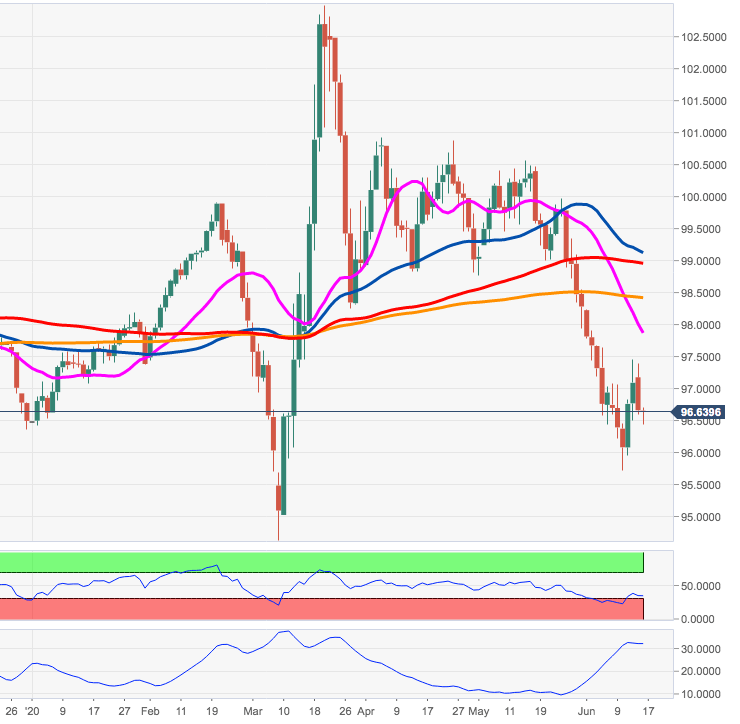Select the tallest green candle near 102.5 peak
The width and height of the screenshot is (740, 724).
[319, 80]
